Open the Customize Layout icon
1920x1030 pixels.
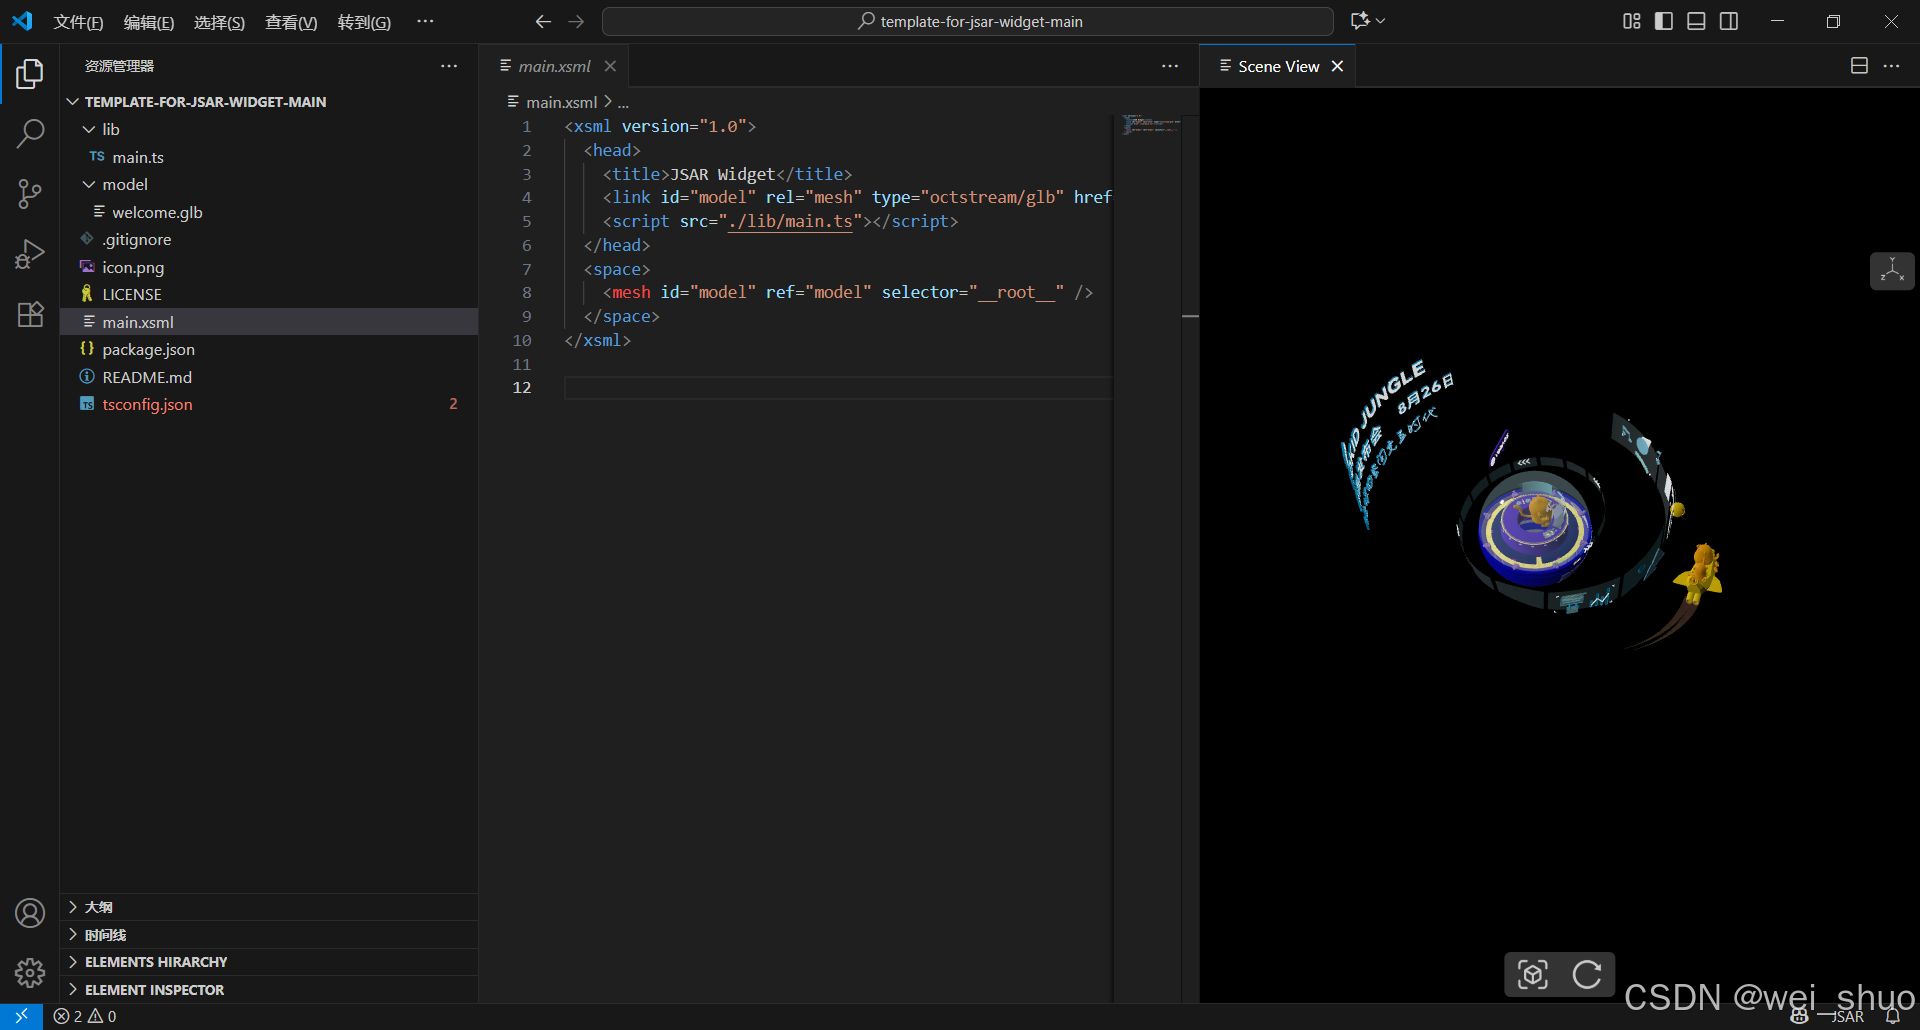(1631, 21)
